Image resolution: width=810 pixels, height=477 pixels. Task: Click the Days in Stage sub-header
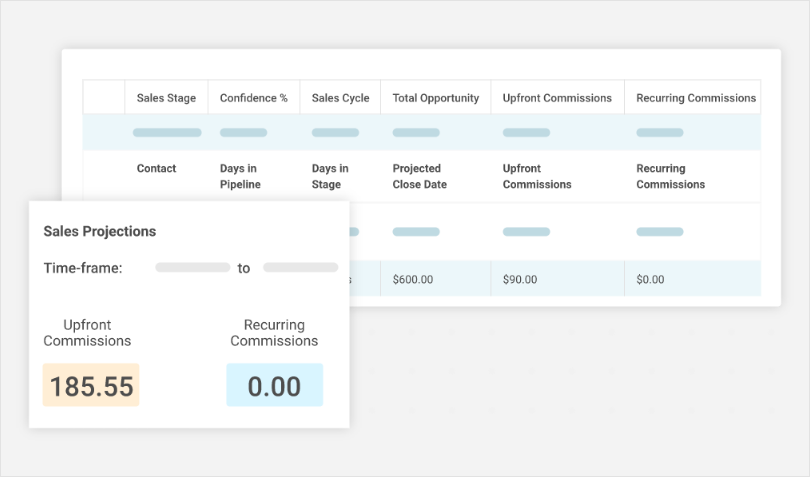(x=330, y=176)
